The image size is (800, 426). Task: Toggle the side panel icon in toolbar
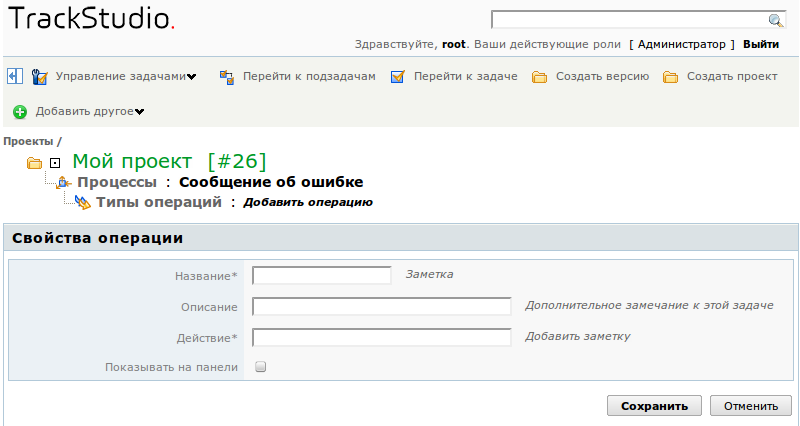click(15, 76)
